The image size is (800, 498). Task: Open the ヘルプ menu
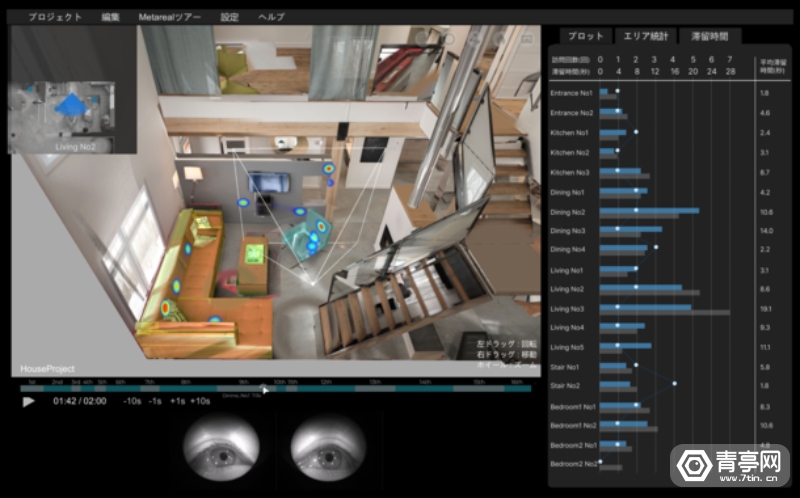coord(271,17)
